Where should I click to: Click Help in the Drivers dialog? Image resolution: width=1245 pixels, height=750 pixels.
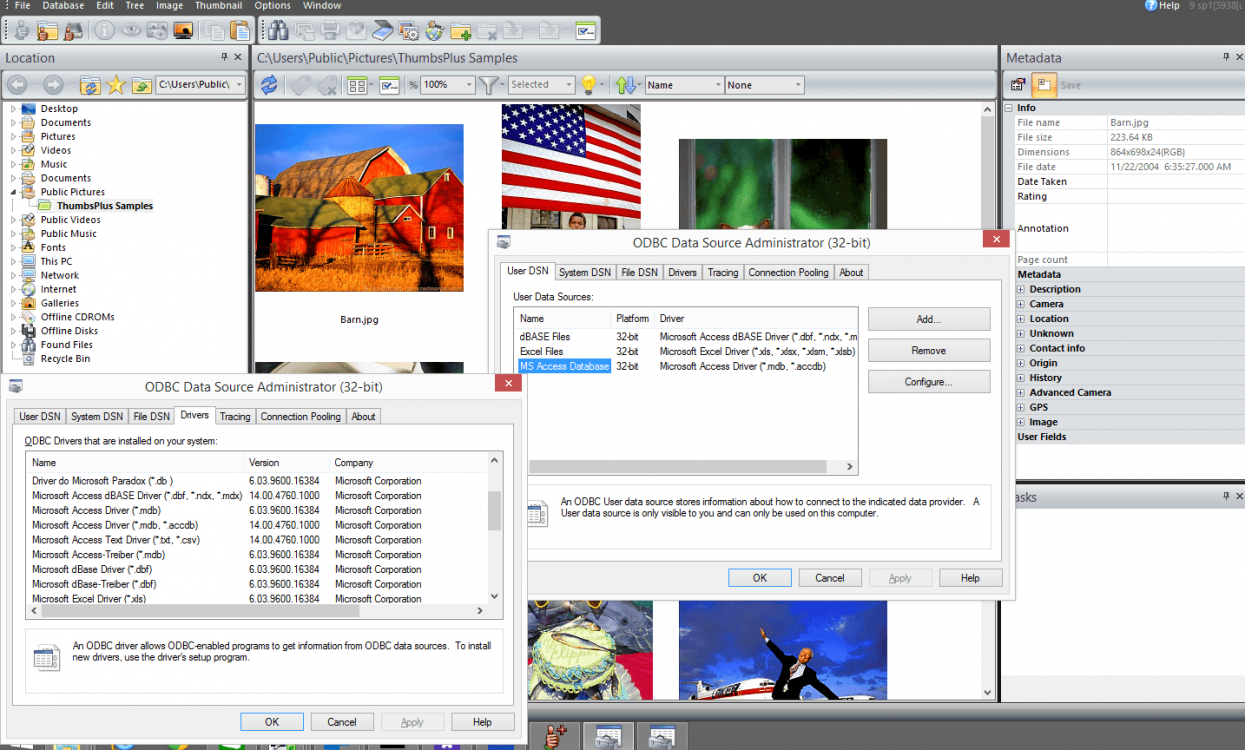point(483,722)
